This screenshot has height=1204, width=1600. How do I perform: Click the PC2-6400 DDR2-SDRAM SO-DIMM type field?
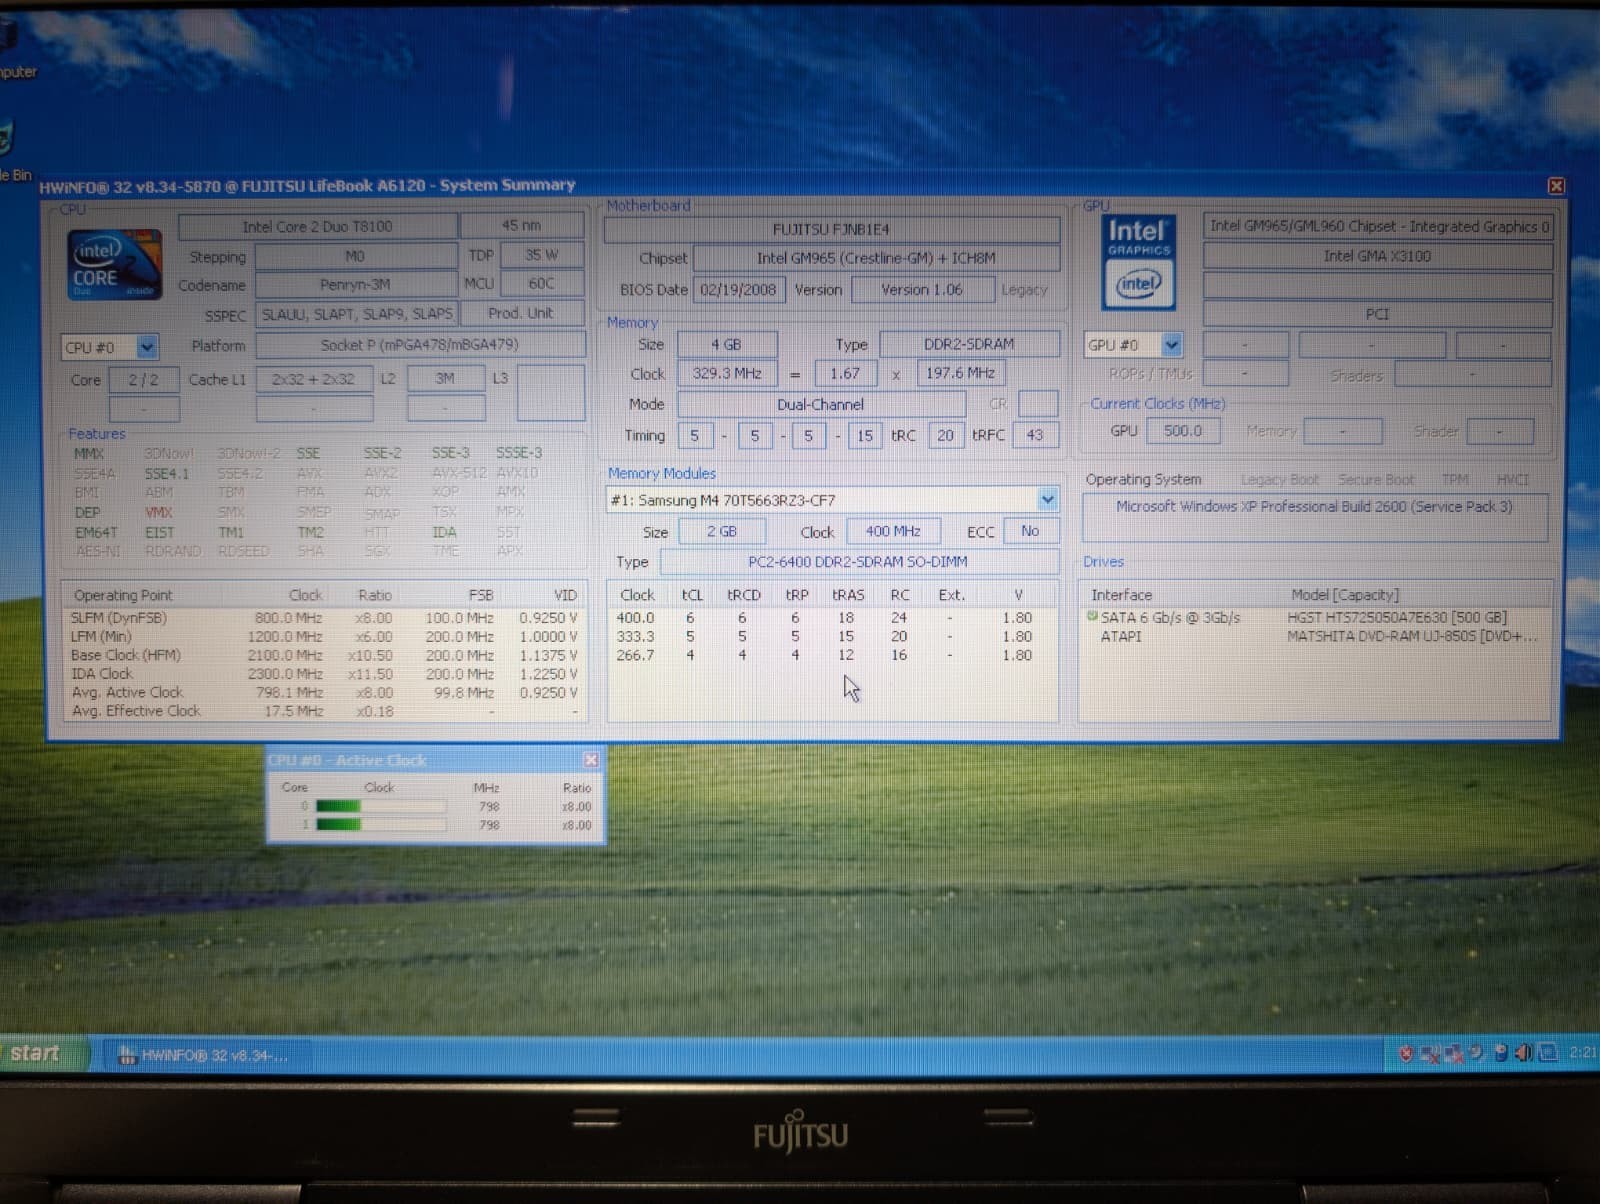[858, 562]
